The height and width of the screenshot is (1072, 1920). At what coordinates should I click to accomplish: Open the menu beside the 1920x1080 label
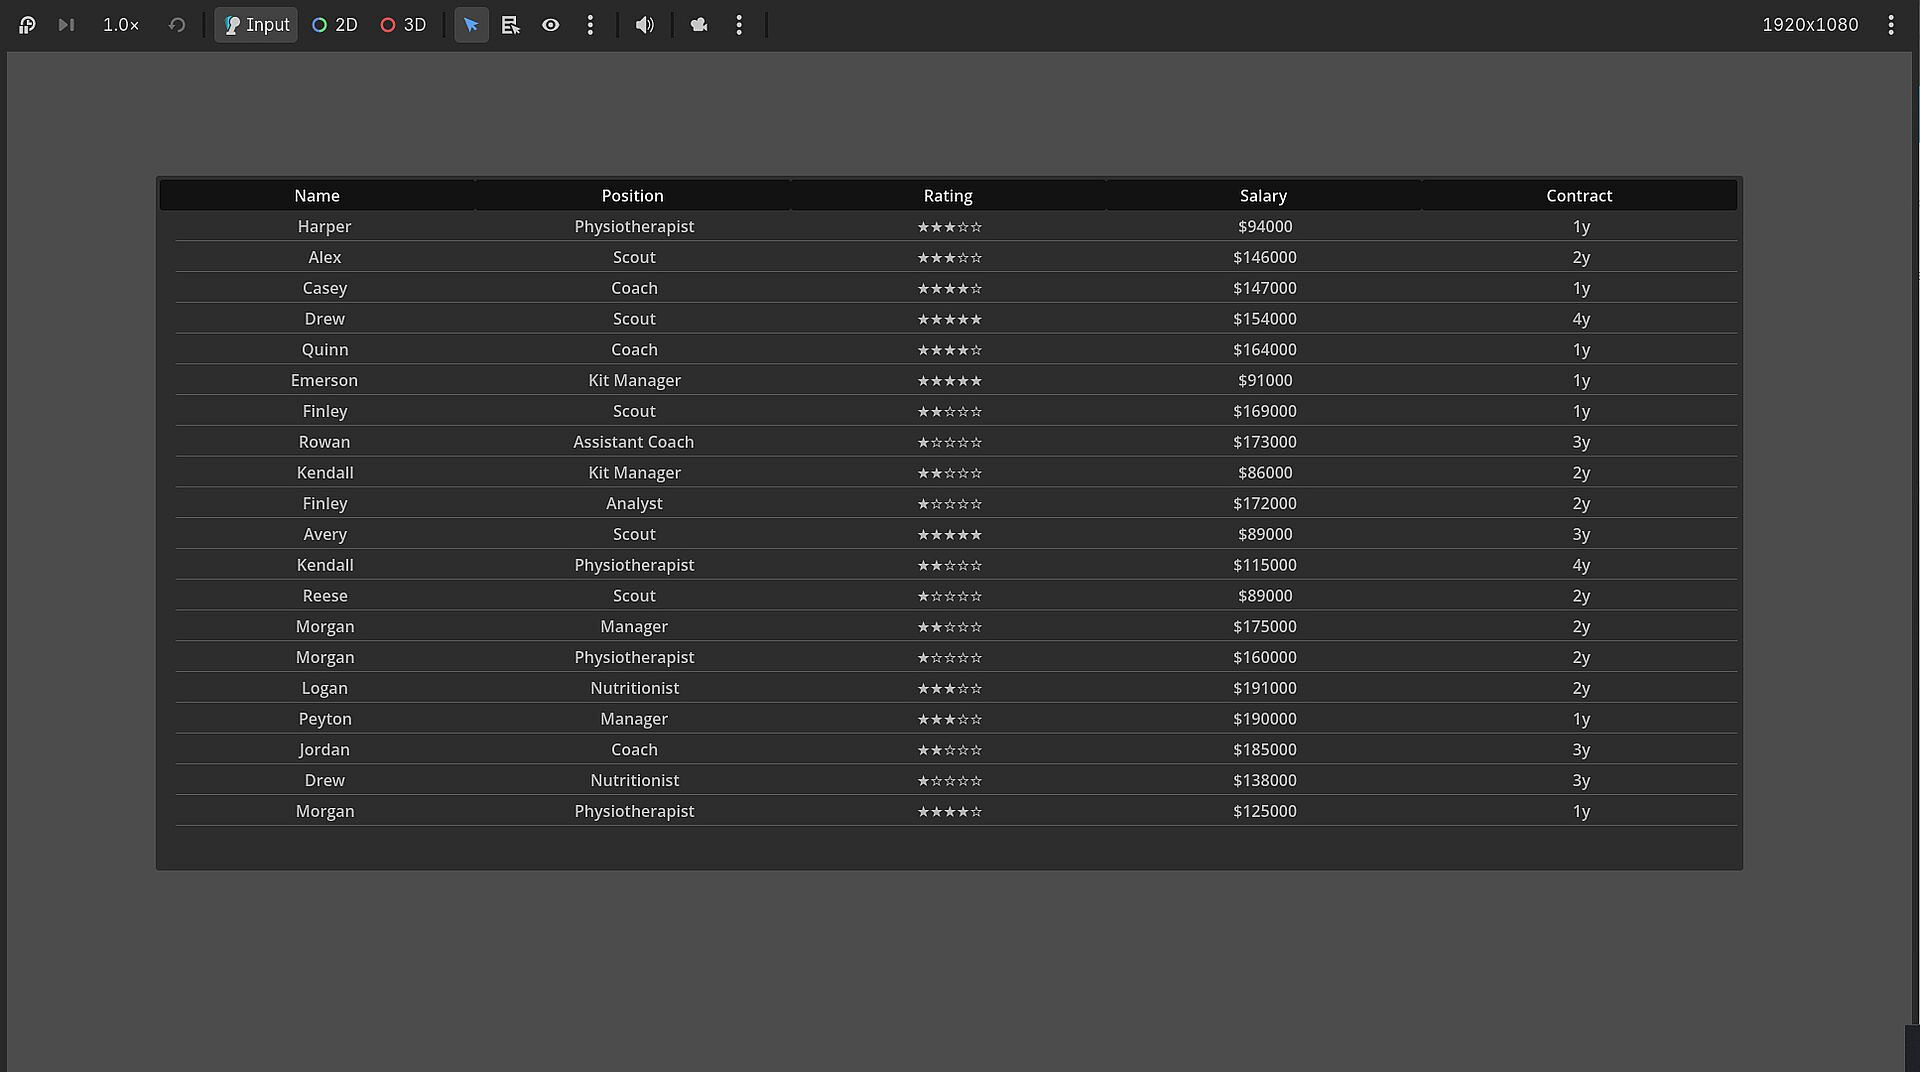1890,25
